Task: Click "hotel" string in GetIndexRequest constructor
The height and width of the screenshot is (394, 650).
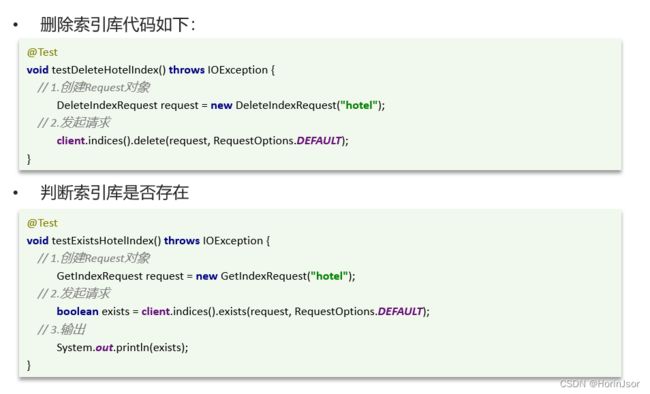Action: (x=329, y=276)
